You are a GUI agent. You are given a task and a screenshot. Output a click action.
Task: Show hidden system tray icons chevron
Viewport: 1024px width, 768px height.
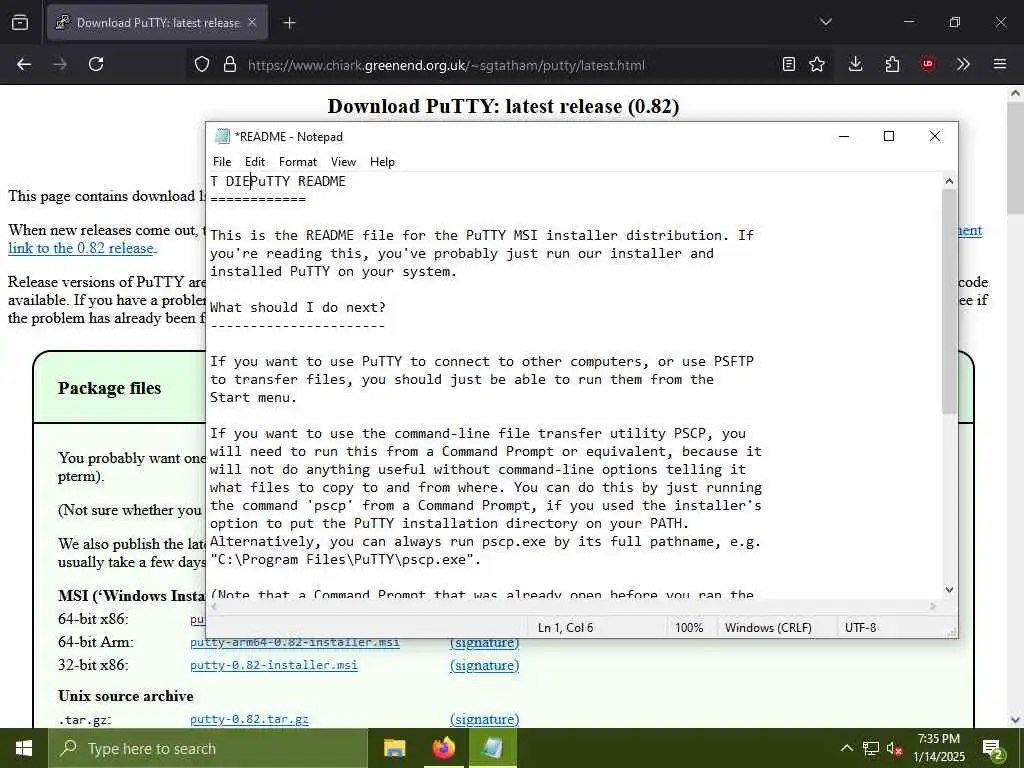tap(846, 748)
